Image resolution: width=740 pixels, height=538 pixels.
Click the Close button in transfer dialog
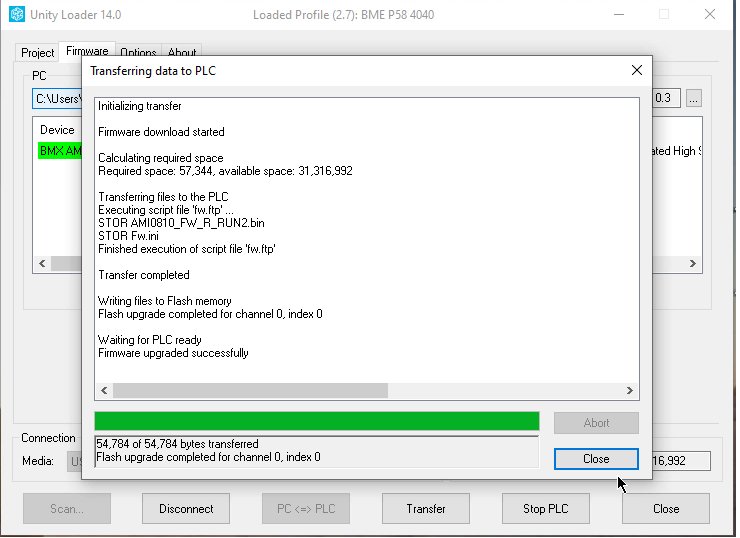[596, 459]
